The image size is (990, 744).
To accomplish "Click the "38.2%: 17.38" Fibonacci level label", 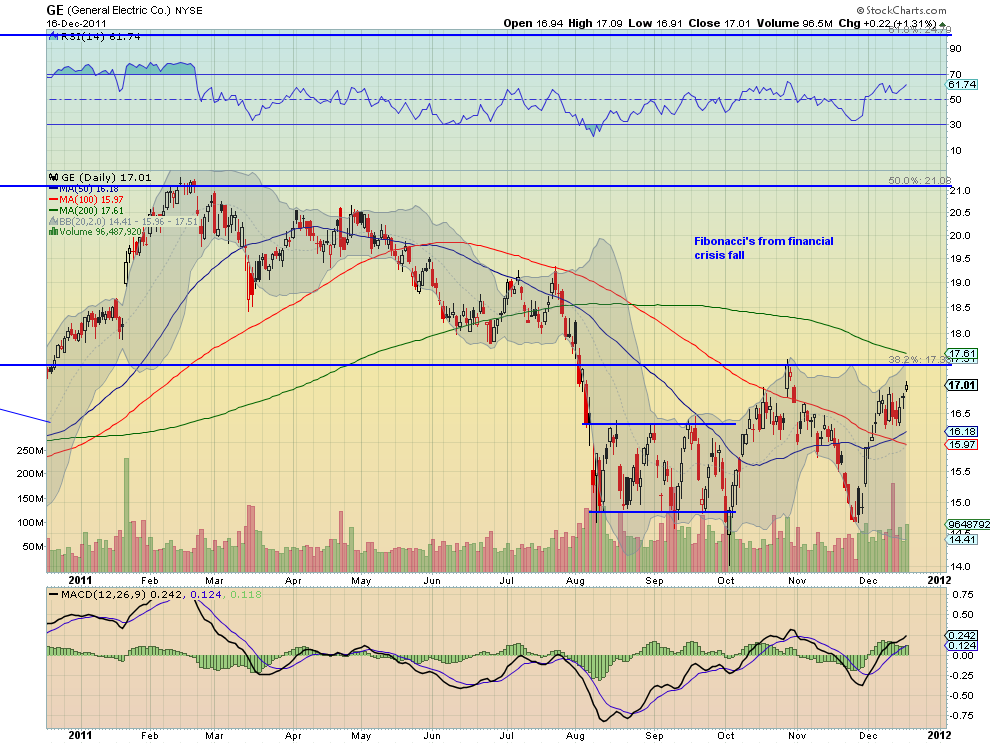I will coord(919,359).
